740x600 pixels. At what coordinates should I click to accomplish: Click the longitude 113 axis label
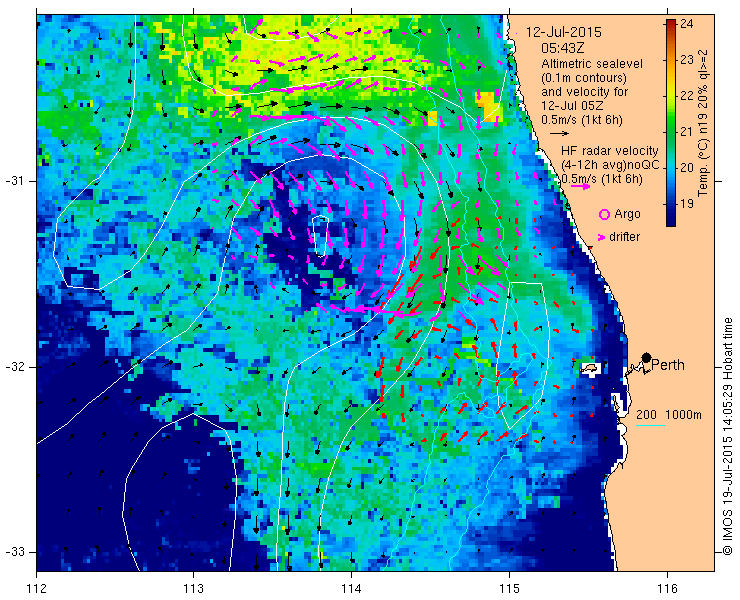(x=193, y=589)
